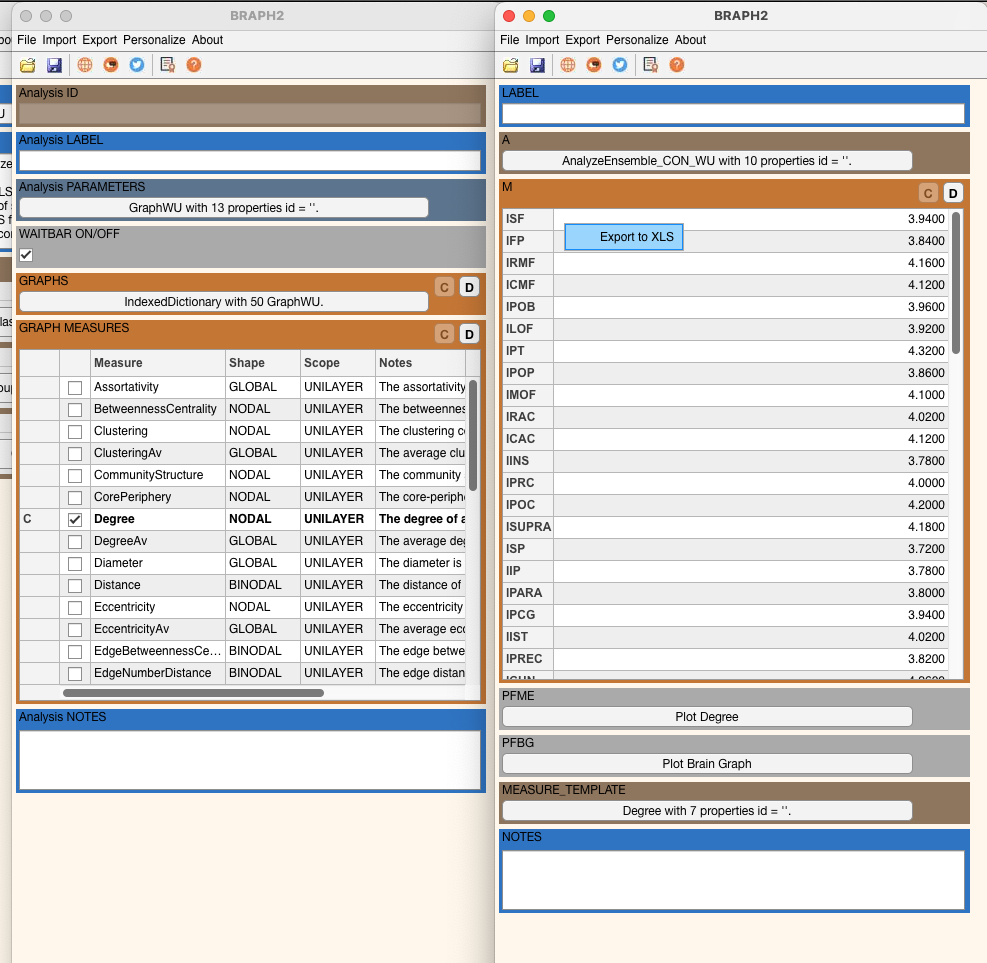Open the website globe icon in the left window
987x963 pixels.
(x=85, y=65)
